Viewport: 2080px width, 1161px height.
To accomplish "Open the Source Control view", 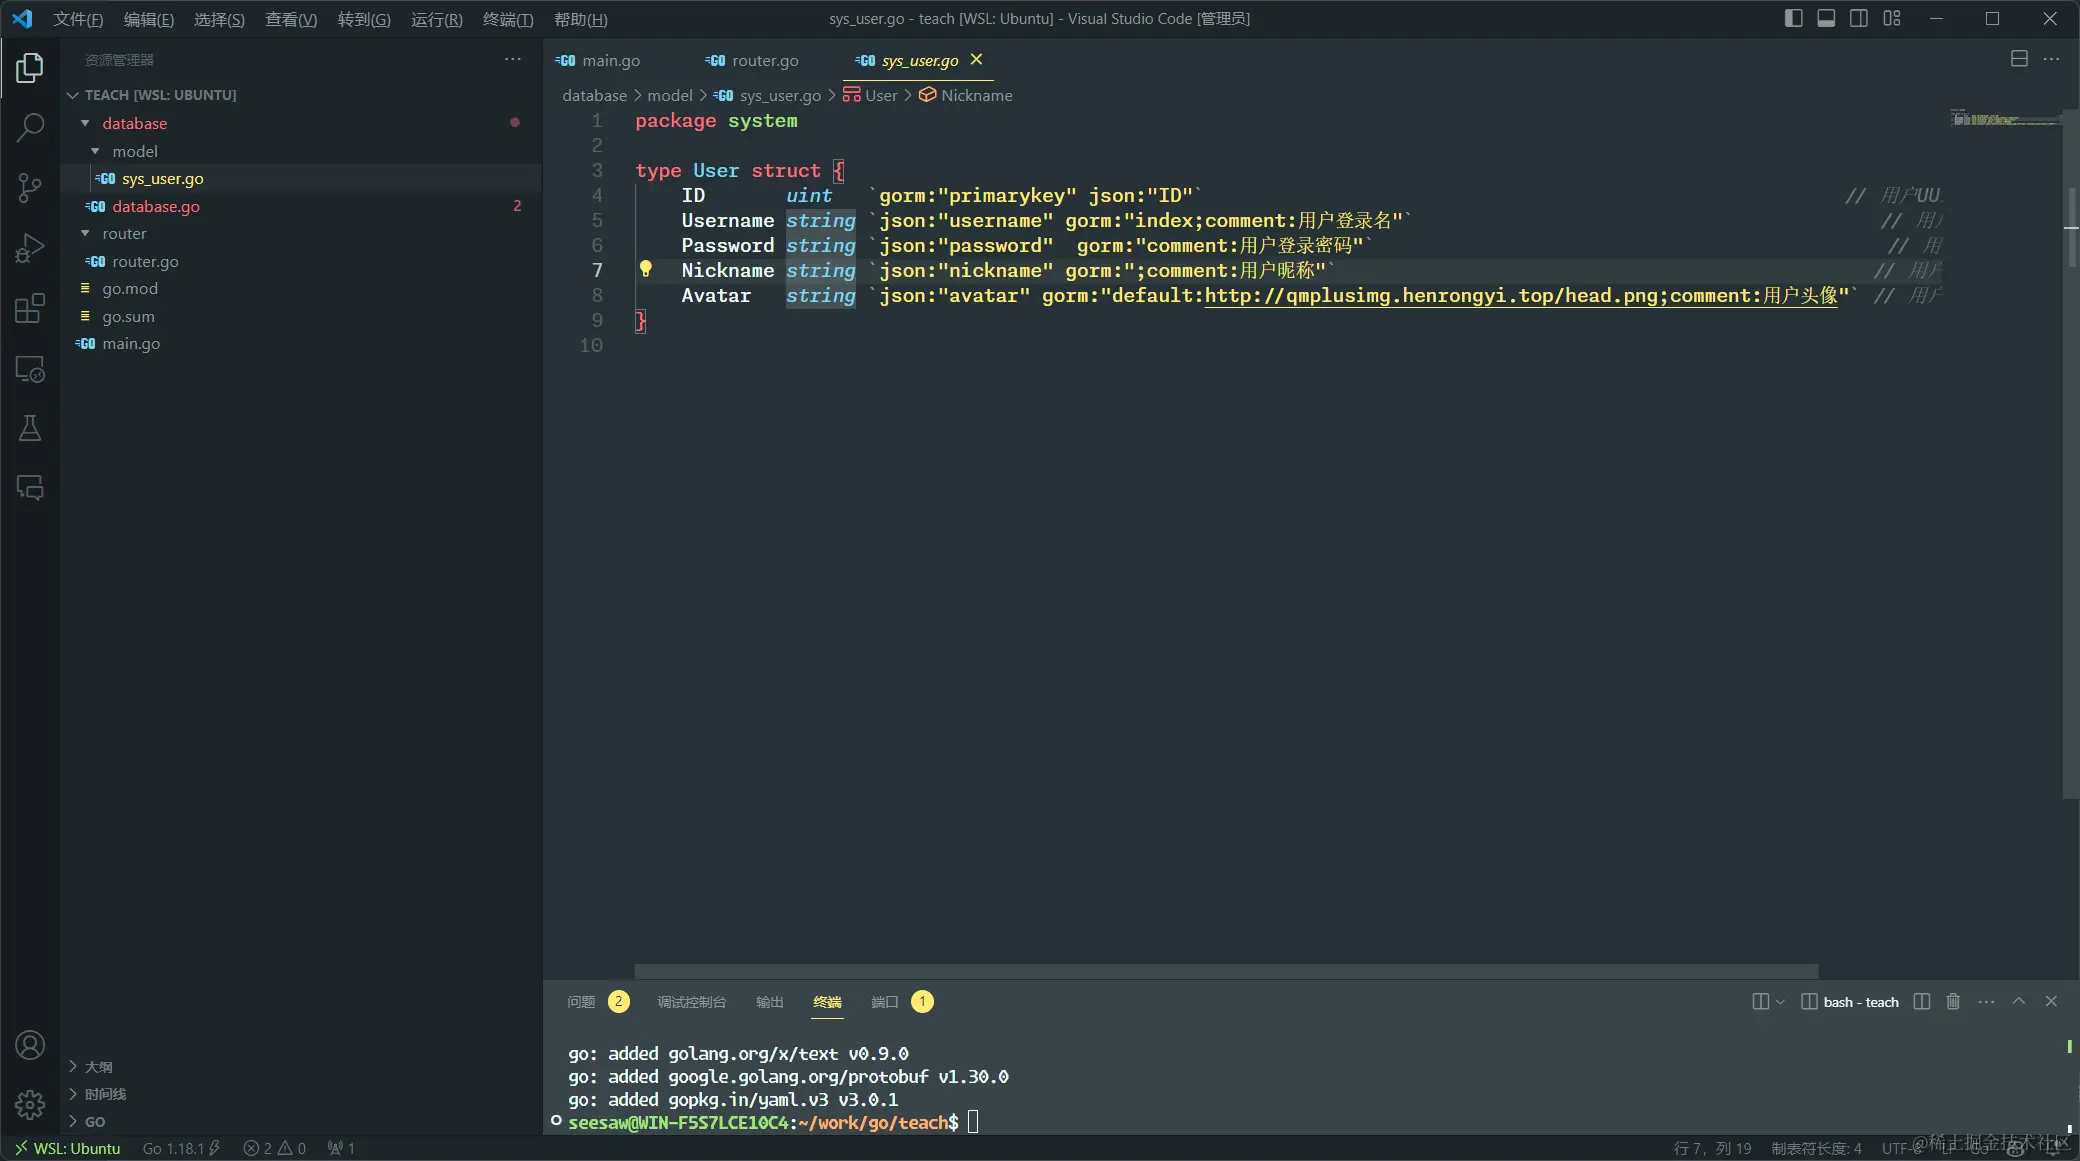I will coord(30,187).
